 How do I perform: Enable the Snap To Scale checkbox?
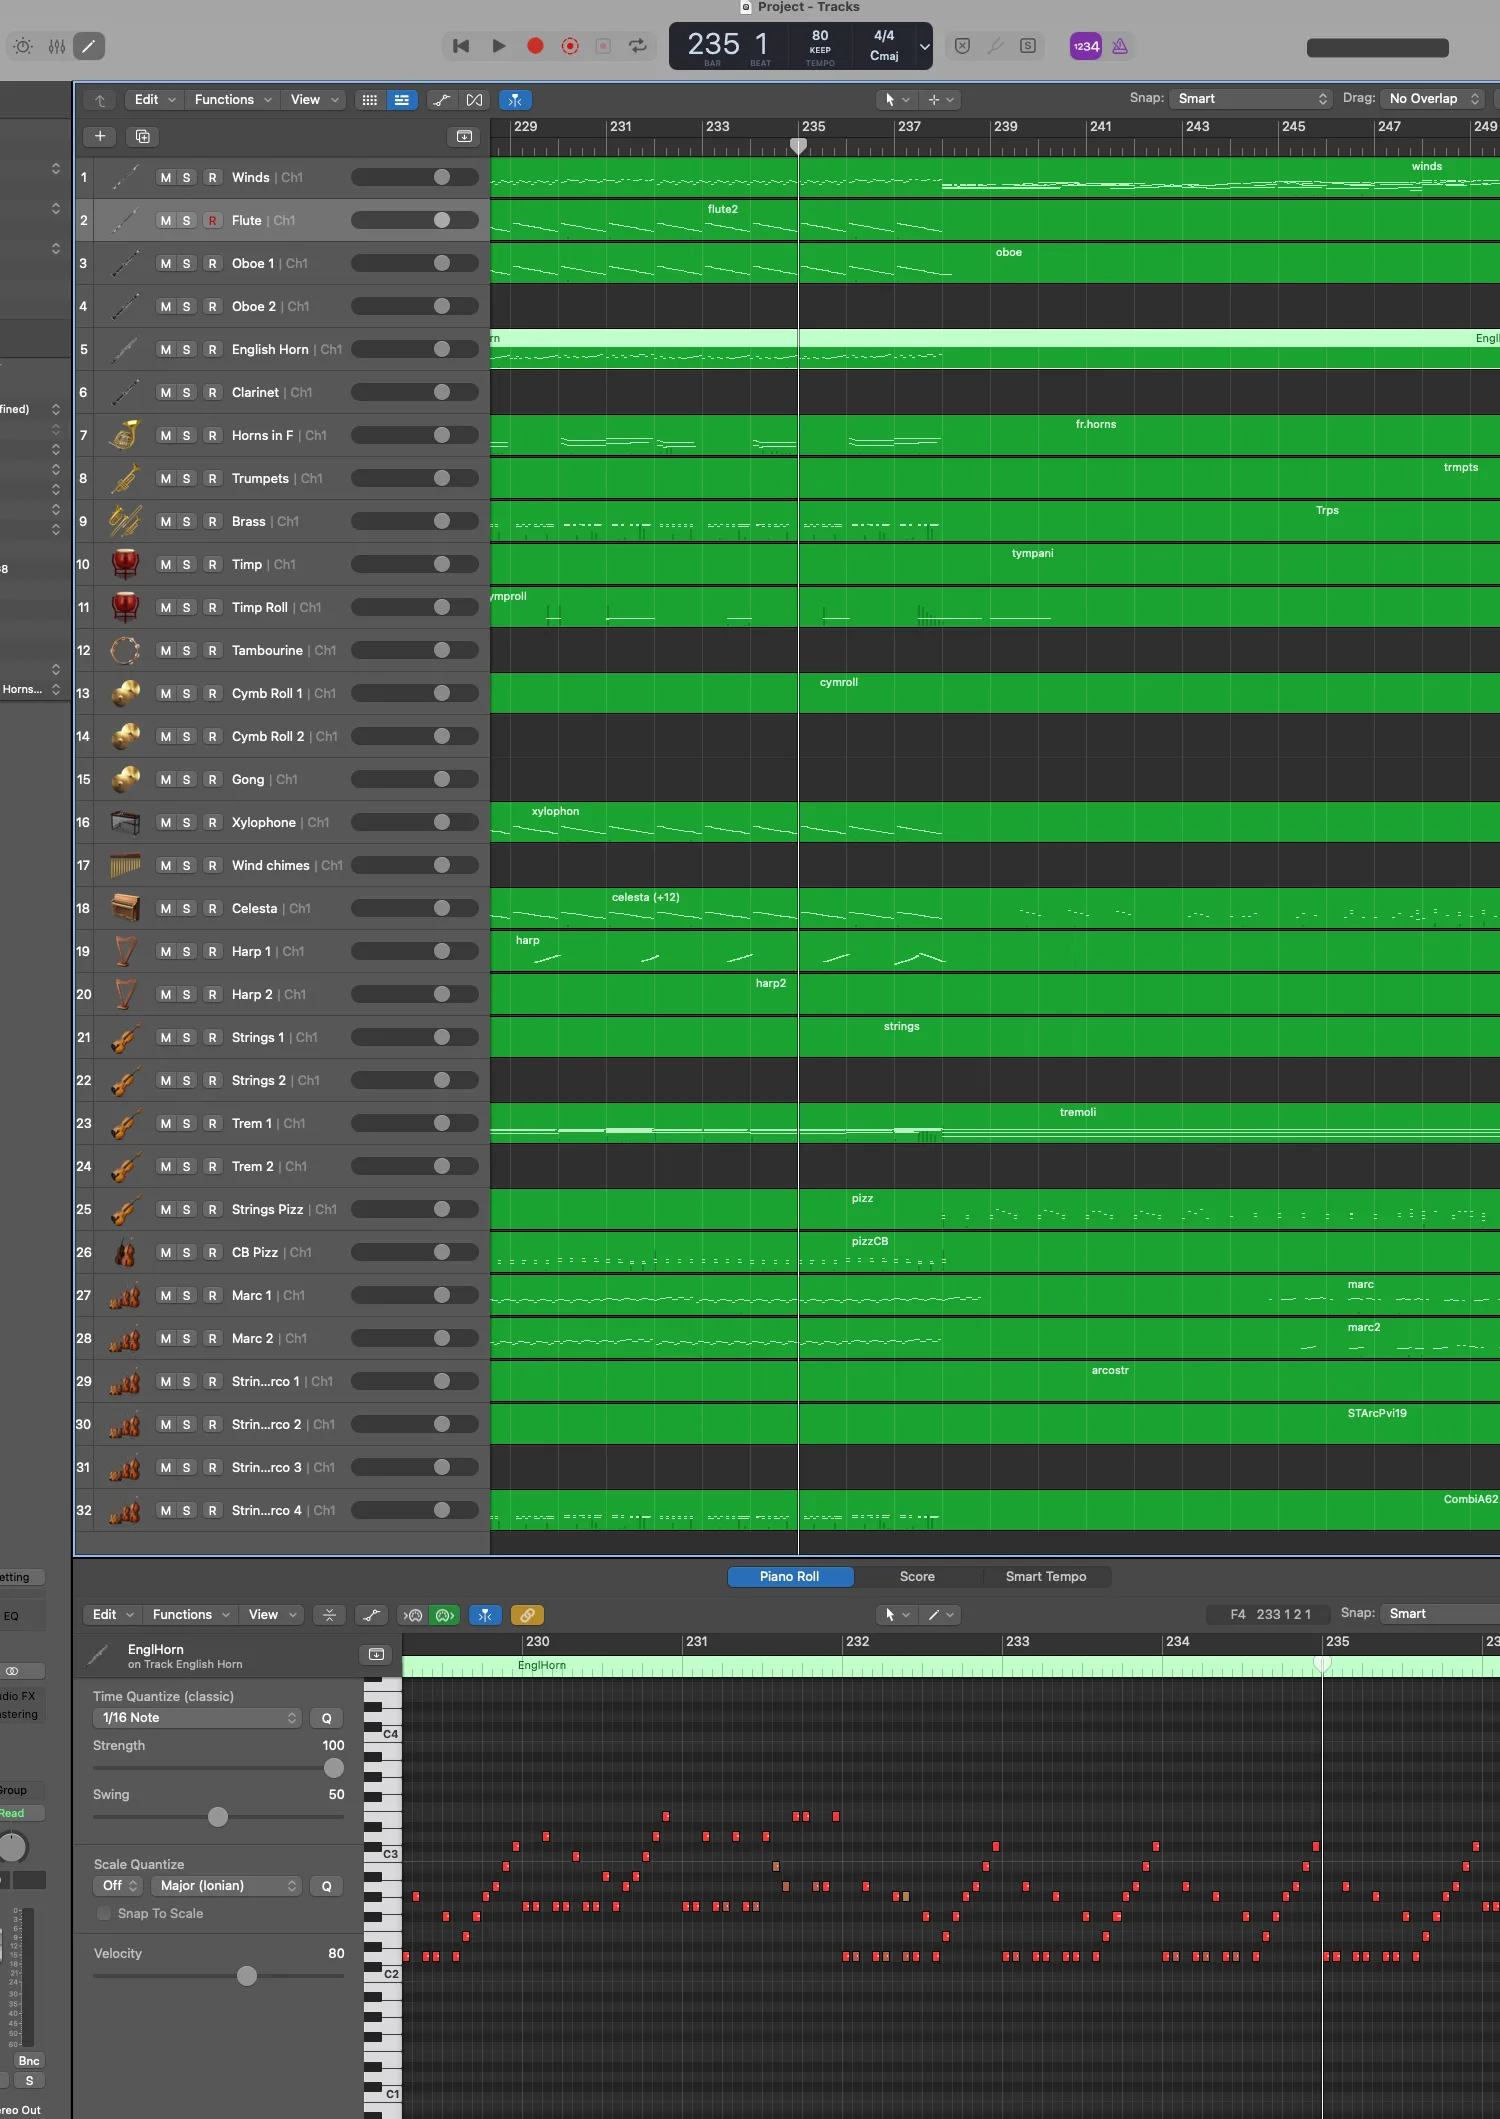click(104, 1914)
